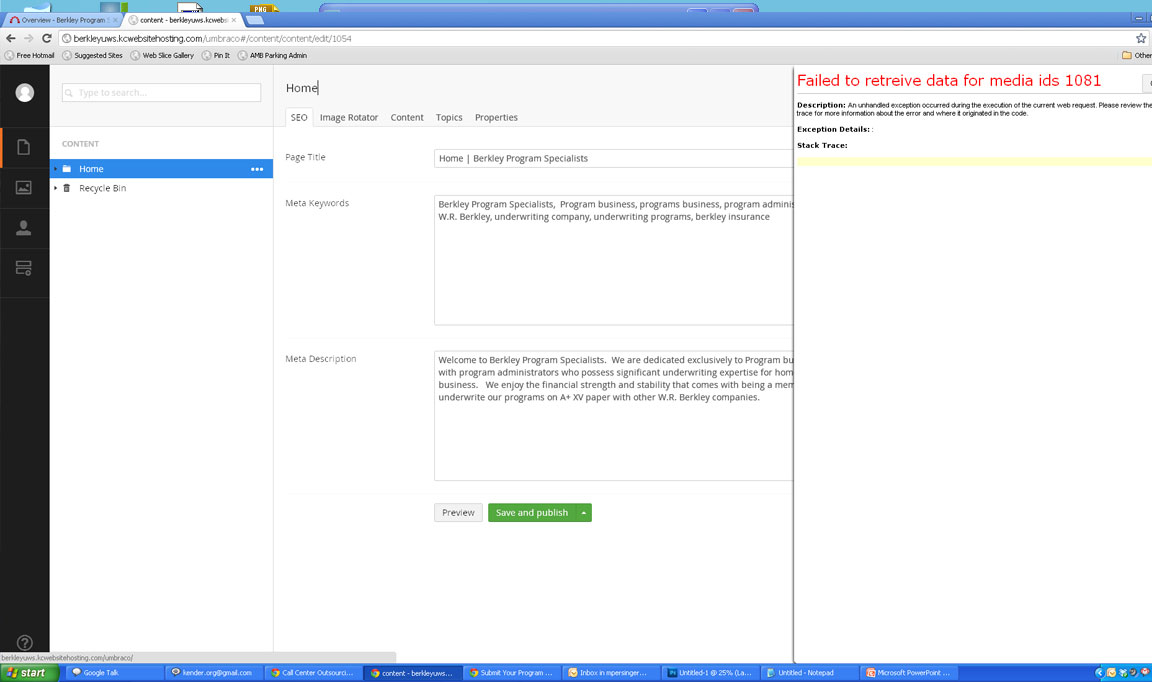Open the new tab button
This screenshot has height=682, width=1152.
pyautogui.click(x=254, y=20)
